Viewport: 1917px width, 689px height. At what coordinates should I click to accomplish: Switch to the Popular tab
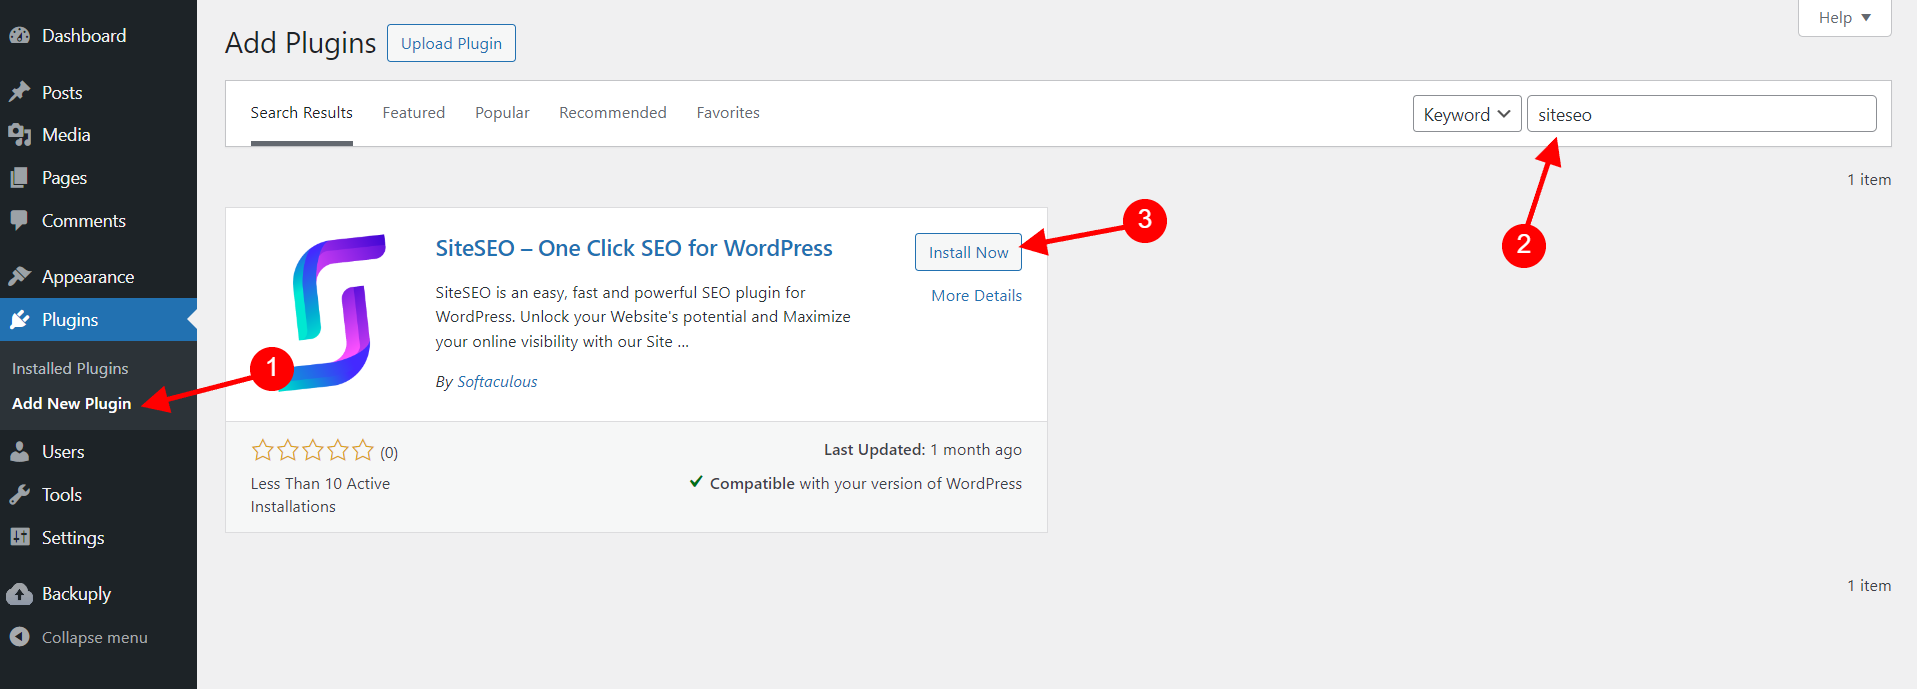(x=502, y=113)
